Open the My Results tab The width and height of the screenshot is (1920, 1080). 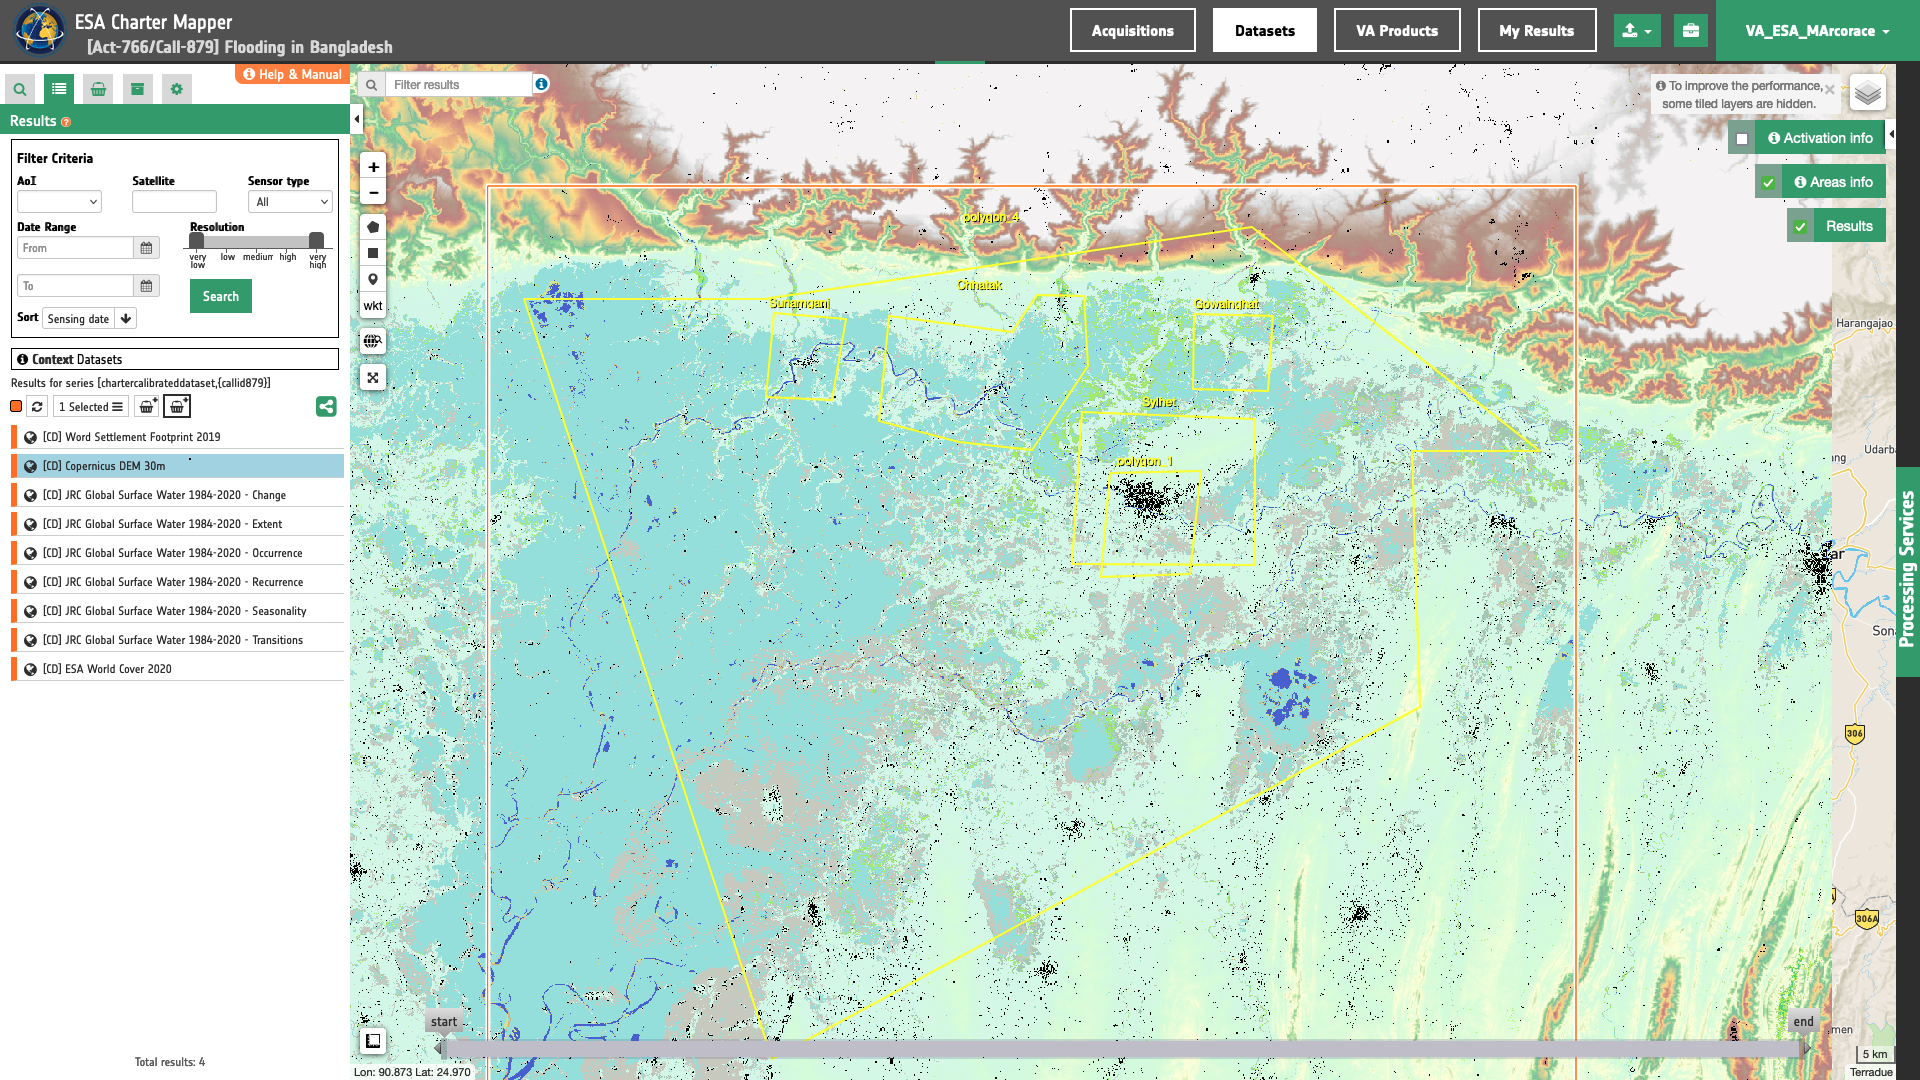tap(1537, 31)
